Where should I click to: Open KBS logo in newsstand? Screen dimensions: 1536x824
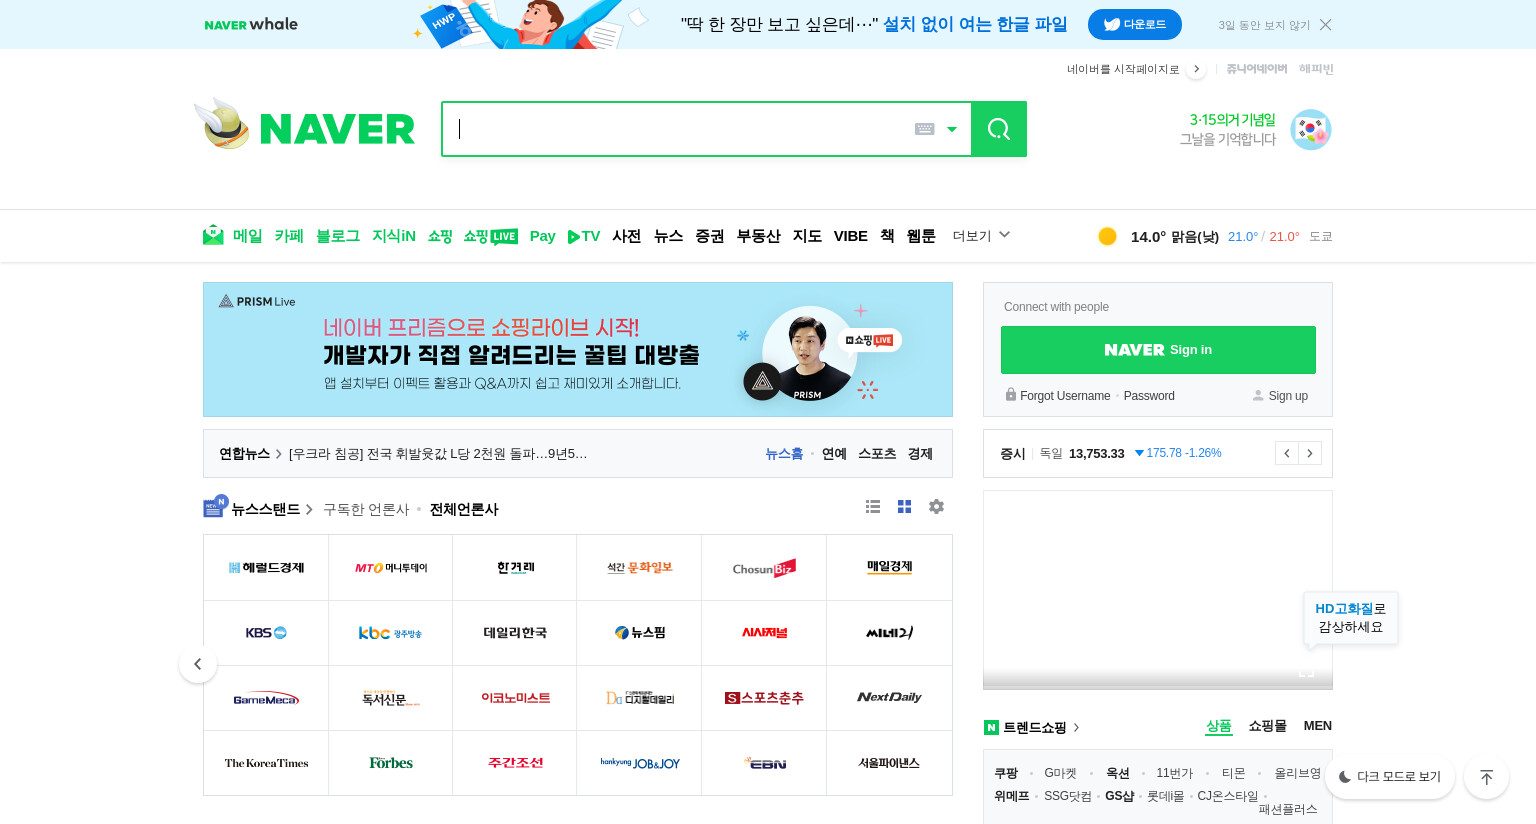[x=266, y=633]
